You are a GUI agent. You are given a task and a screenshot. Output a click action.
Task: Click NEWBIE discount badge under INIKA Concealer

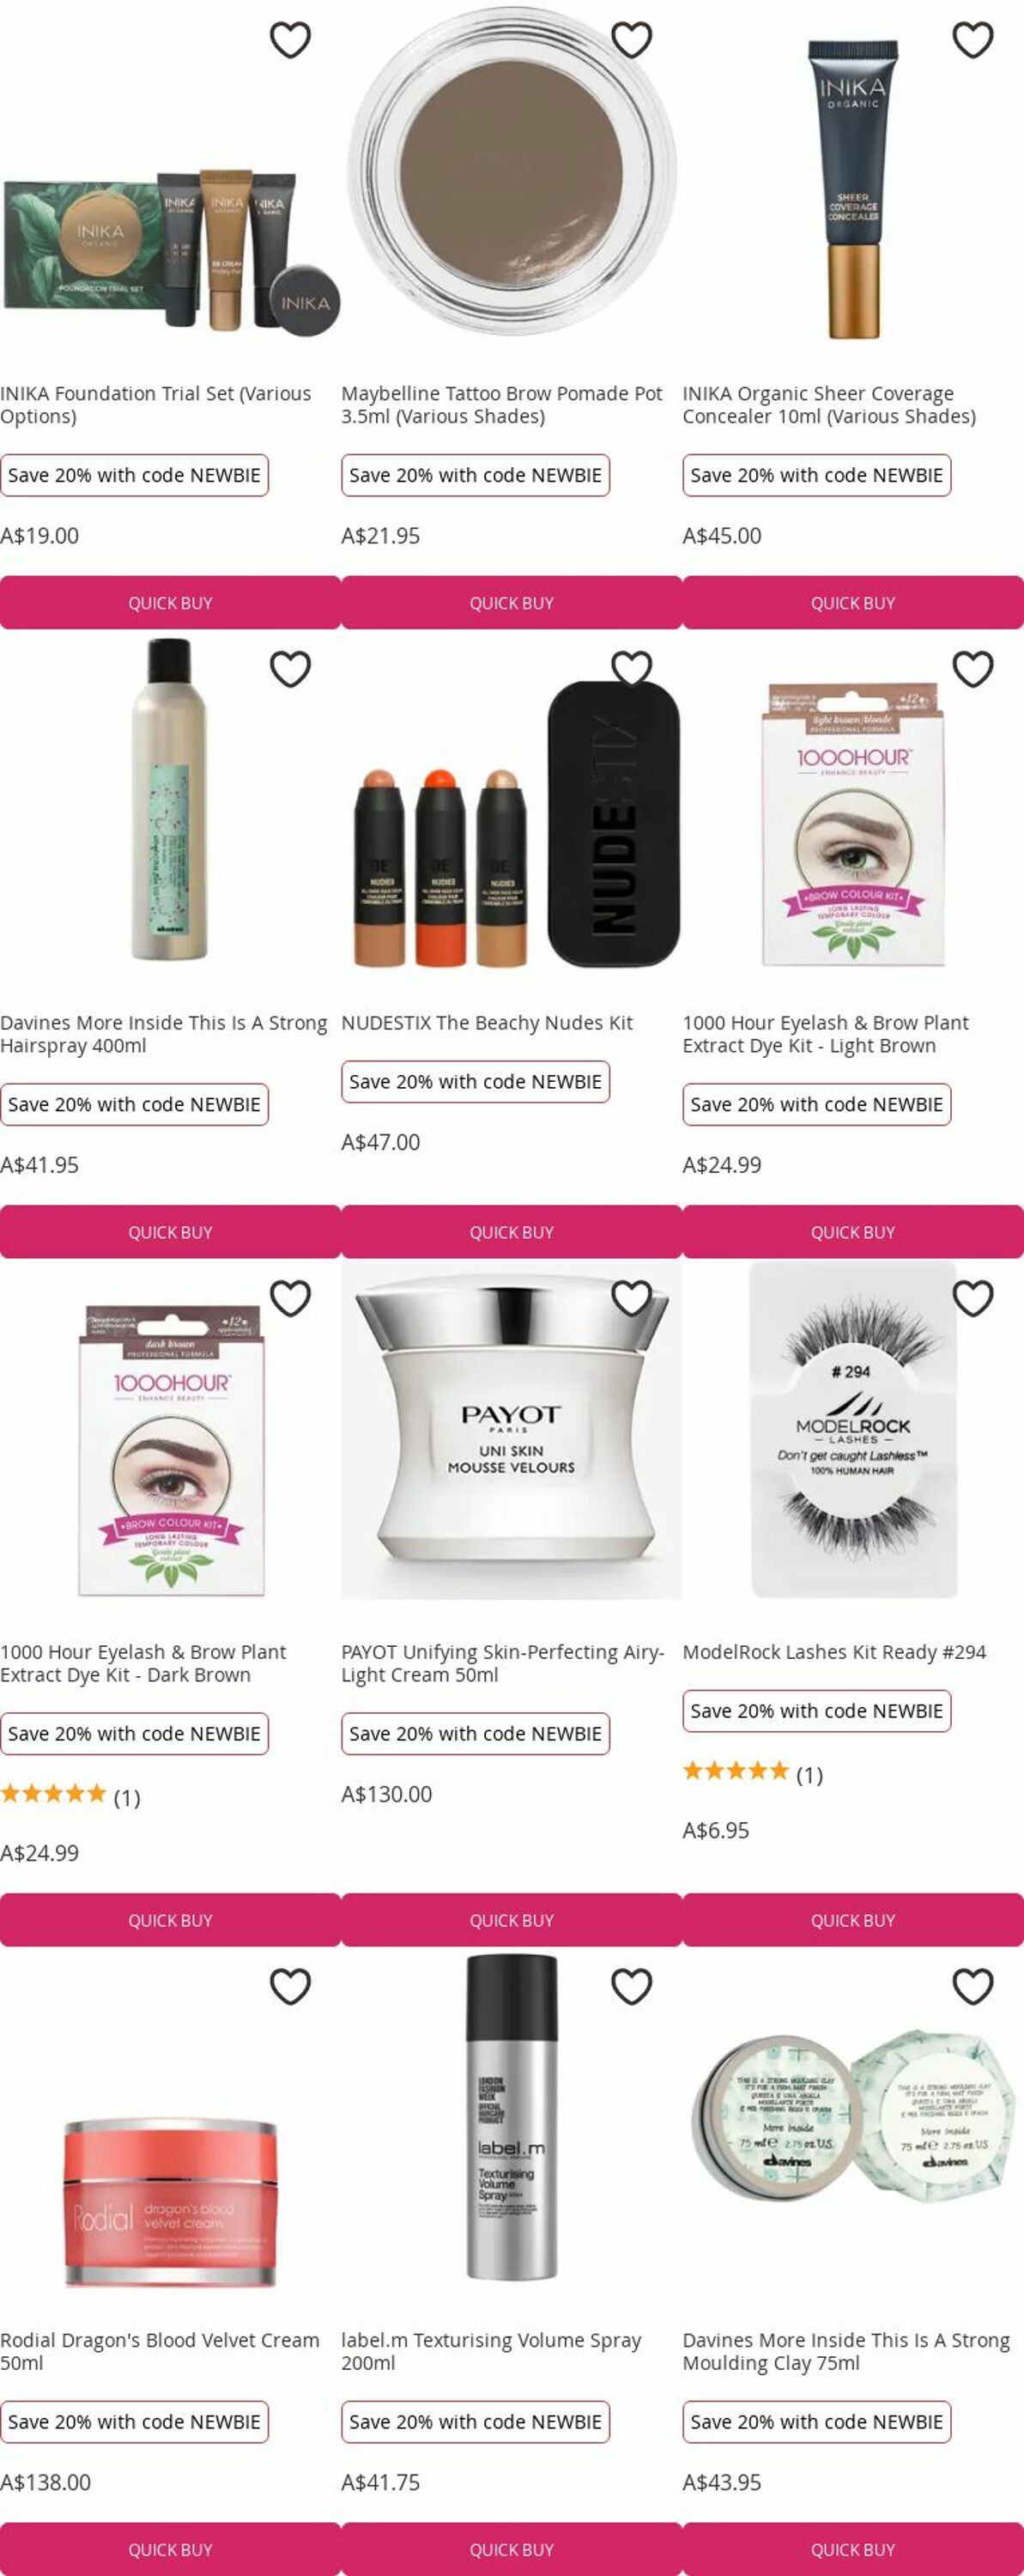pyautogui.click(x=816, y=475)
